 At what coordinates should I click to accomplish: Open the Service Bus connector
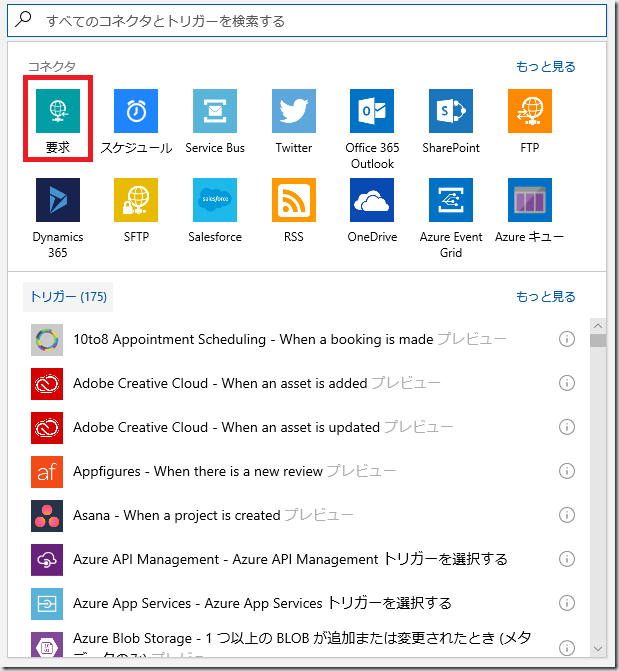pos(215,111)
